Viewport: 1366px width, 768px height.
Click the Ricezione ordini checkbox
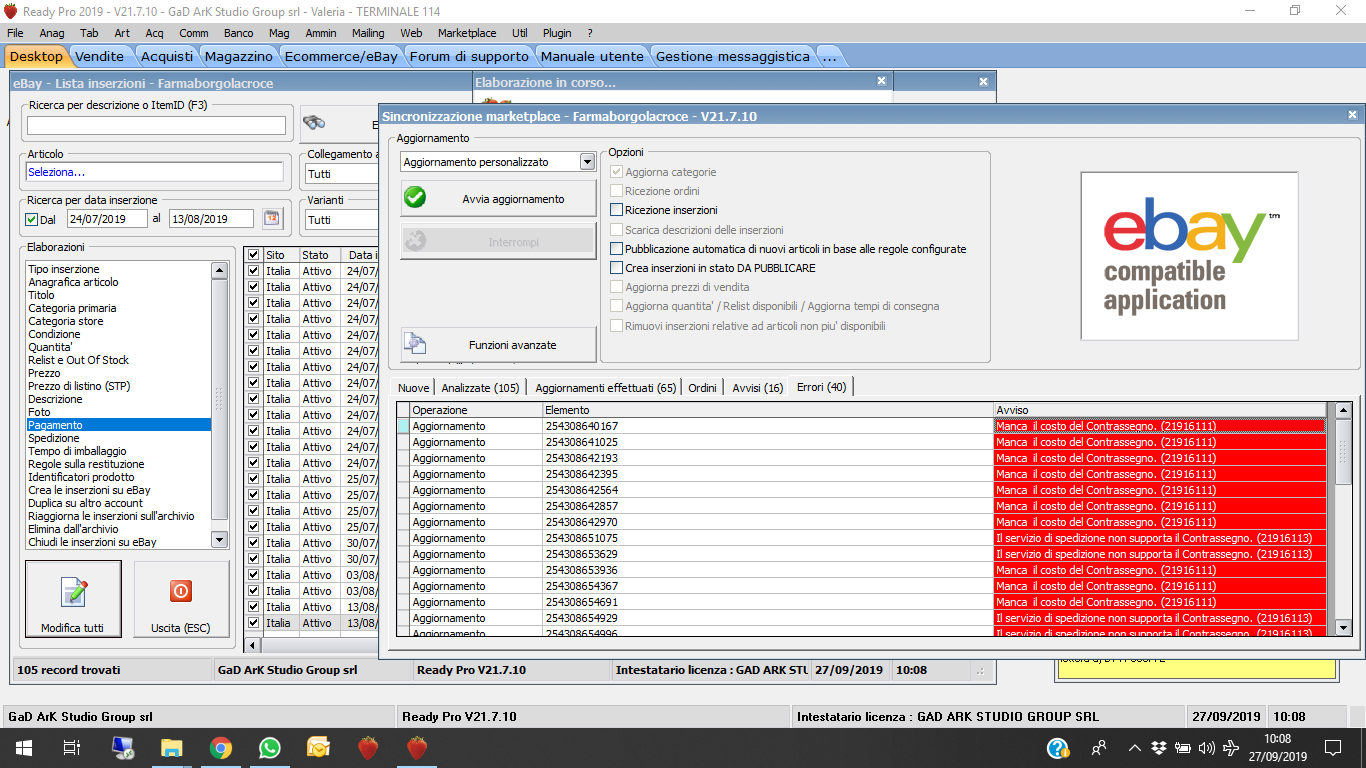coord(617,191)
